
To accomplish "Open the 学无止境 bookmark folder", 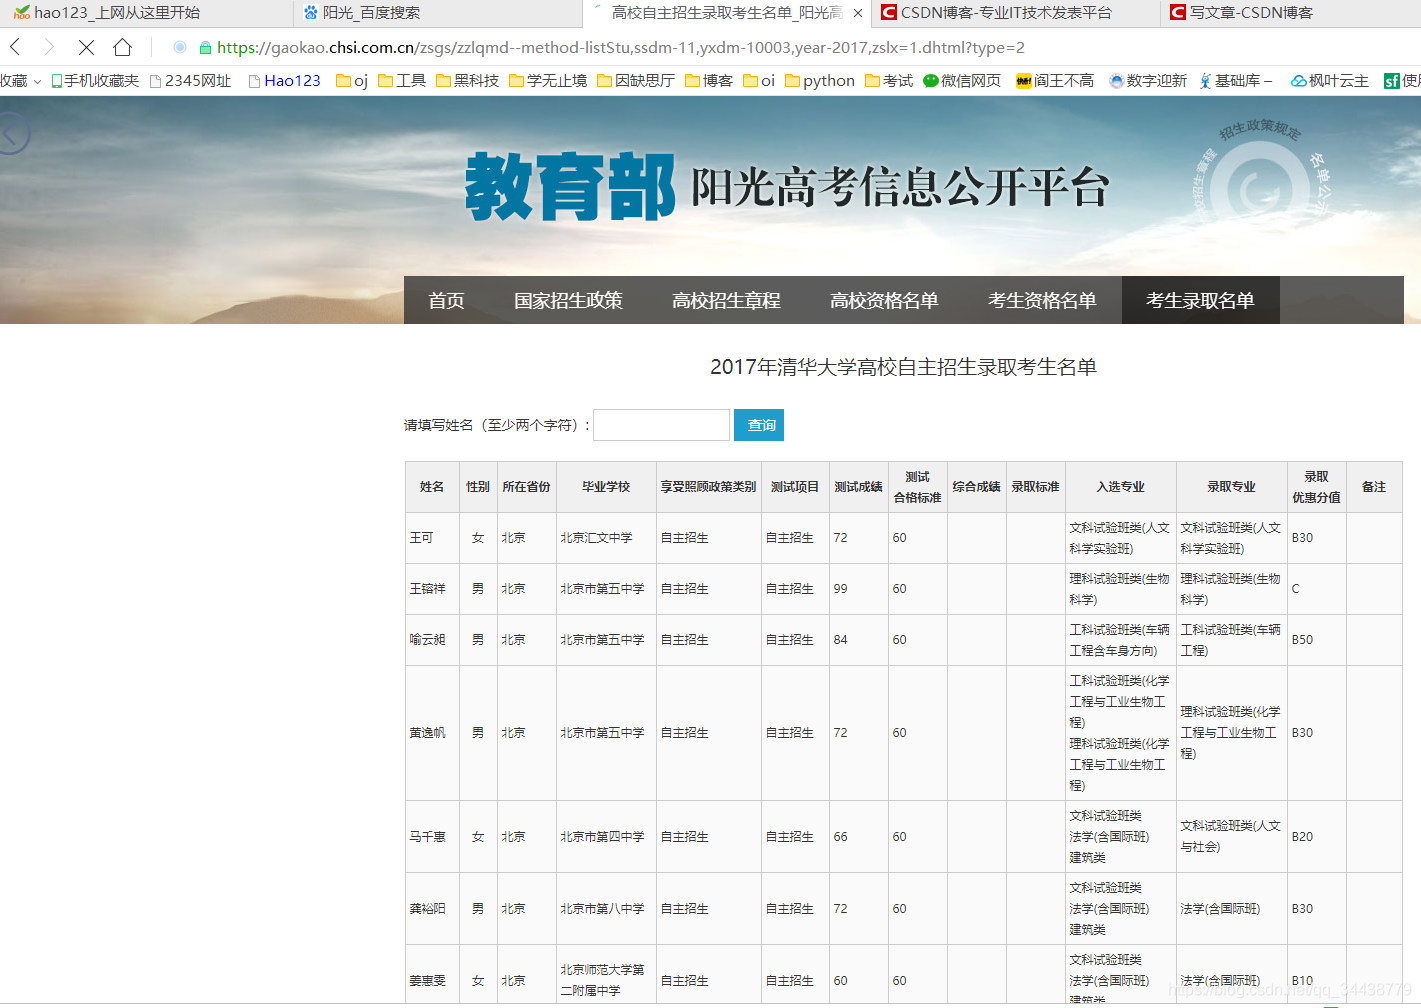I will pos(548,80).
